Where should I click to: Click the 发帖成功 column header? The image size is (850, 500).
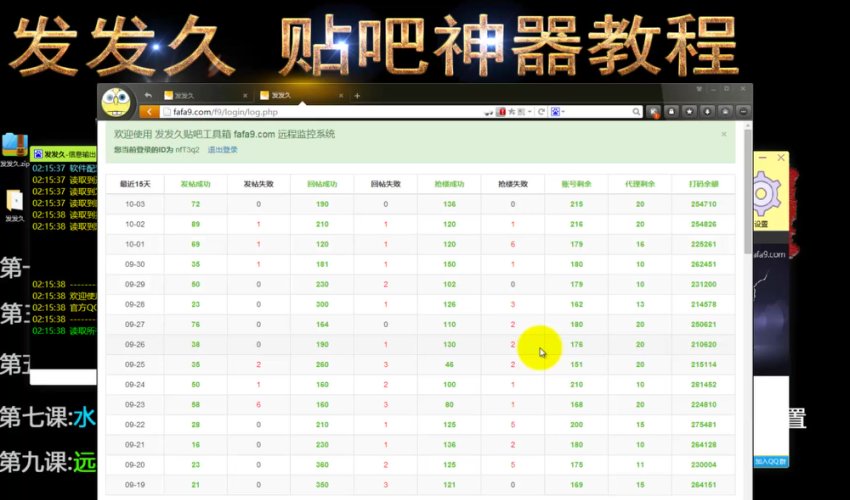[196, 184]
